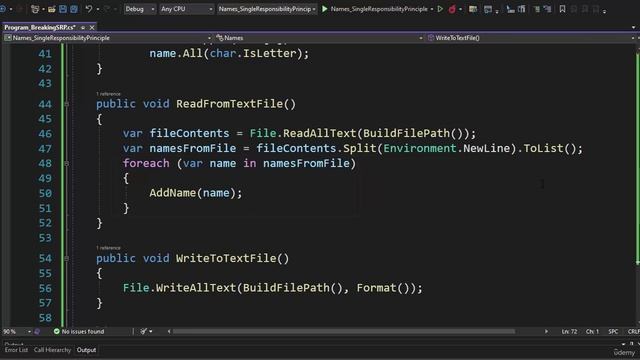This screenshot has height=360, width=640.
Task: Open the Hot Reload options dropdown arrow
Action: [460, 9]
